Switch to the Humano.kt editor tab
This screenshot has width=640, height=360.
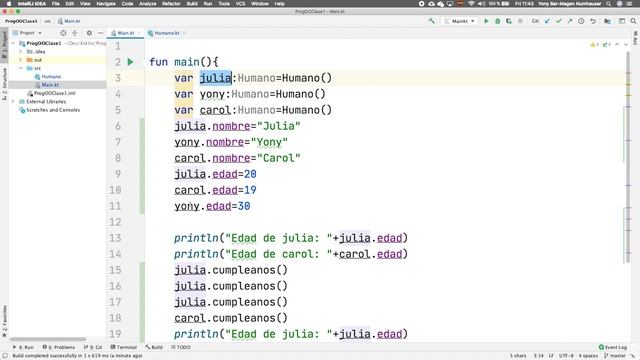[x=166, y=33]
